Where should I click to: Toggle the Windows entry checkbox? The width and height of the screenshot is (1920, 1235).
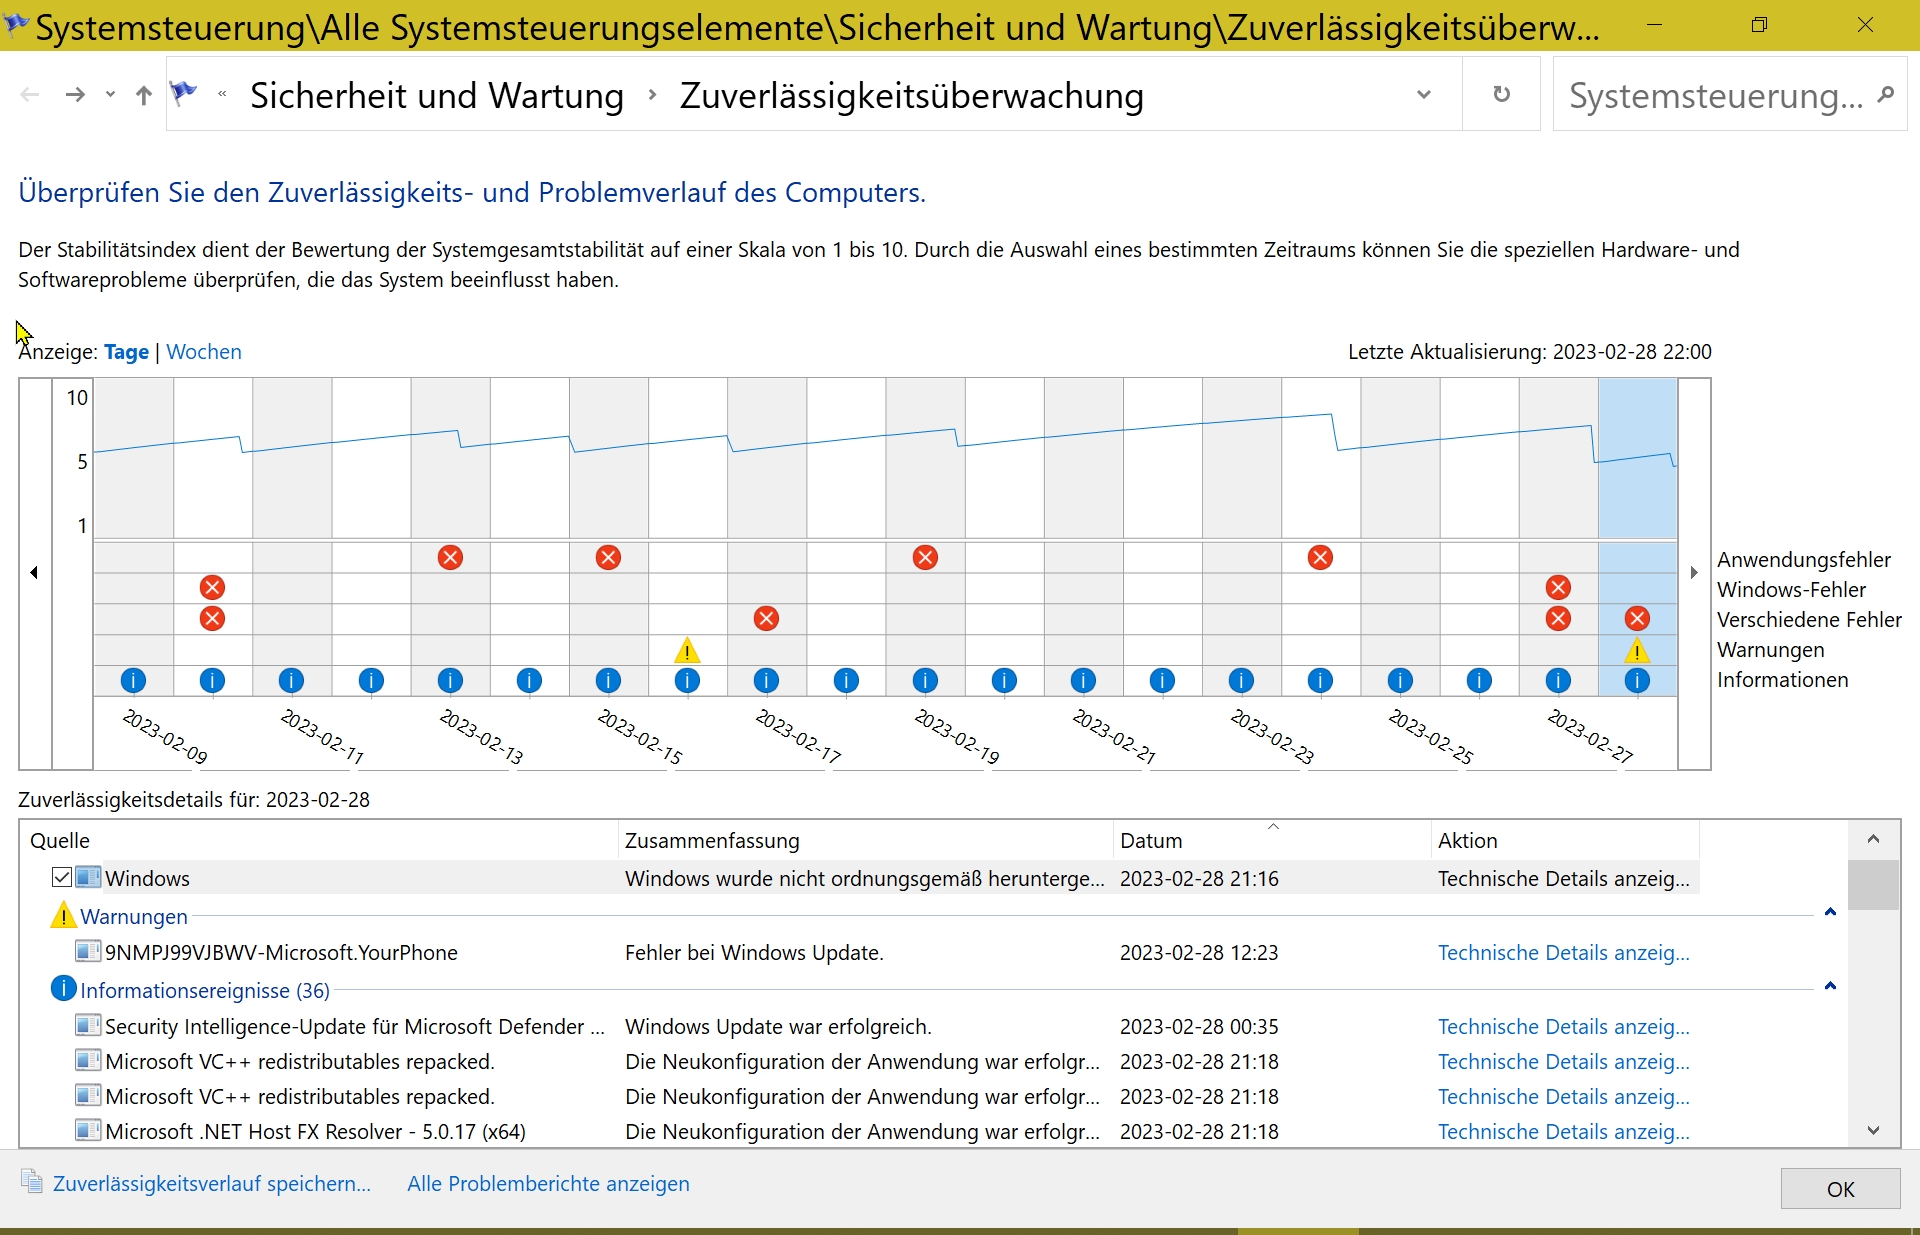[x=62, y=878]
